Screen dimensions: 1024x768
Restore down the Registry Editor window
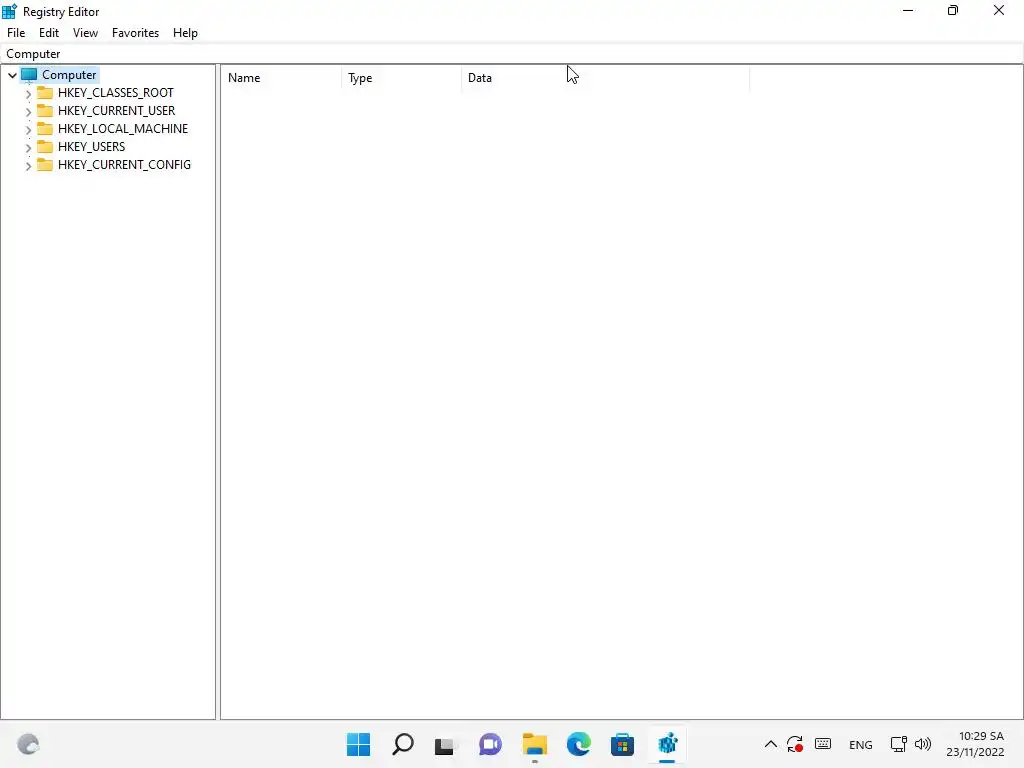point(953,11)
